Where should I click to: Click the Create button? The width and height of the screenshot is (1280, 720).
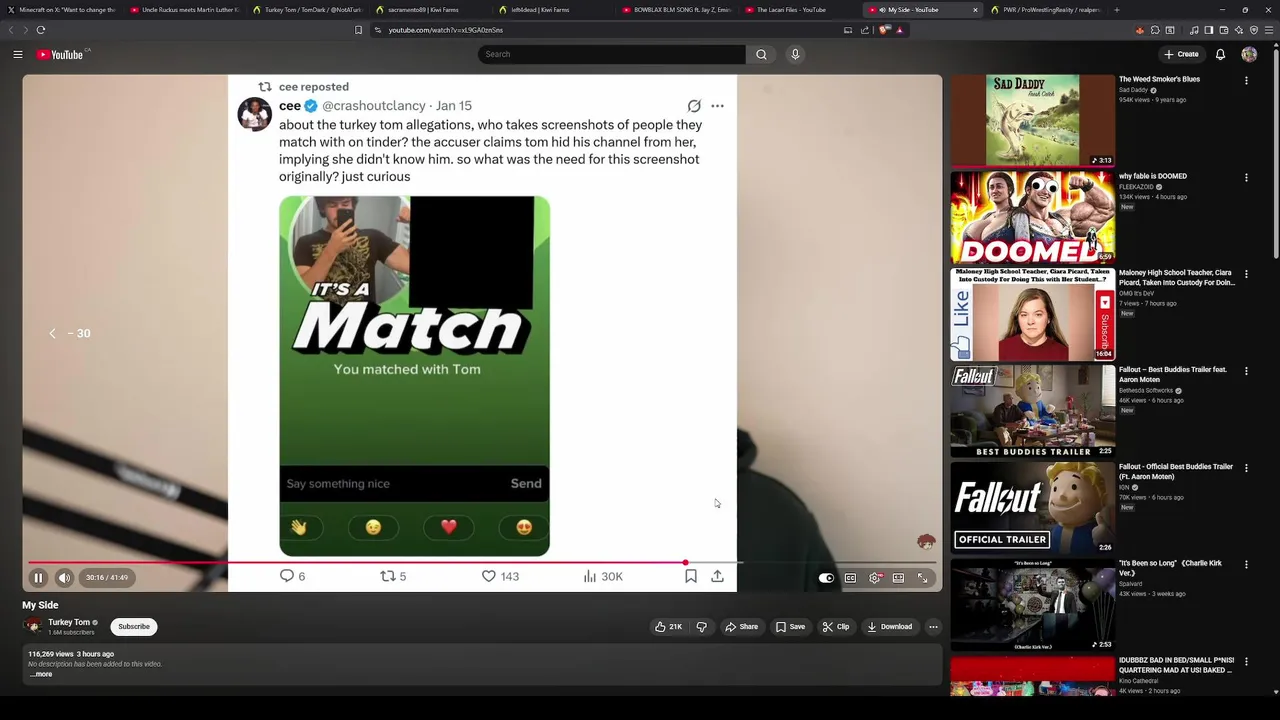pyautogui.click(x=1181, y=54)
